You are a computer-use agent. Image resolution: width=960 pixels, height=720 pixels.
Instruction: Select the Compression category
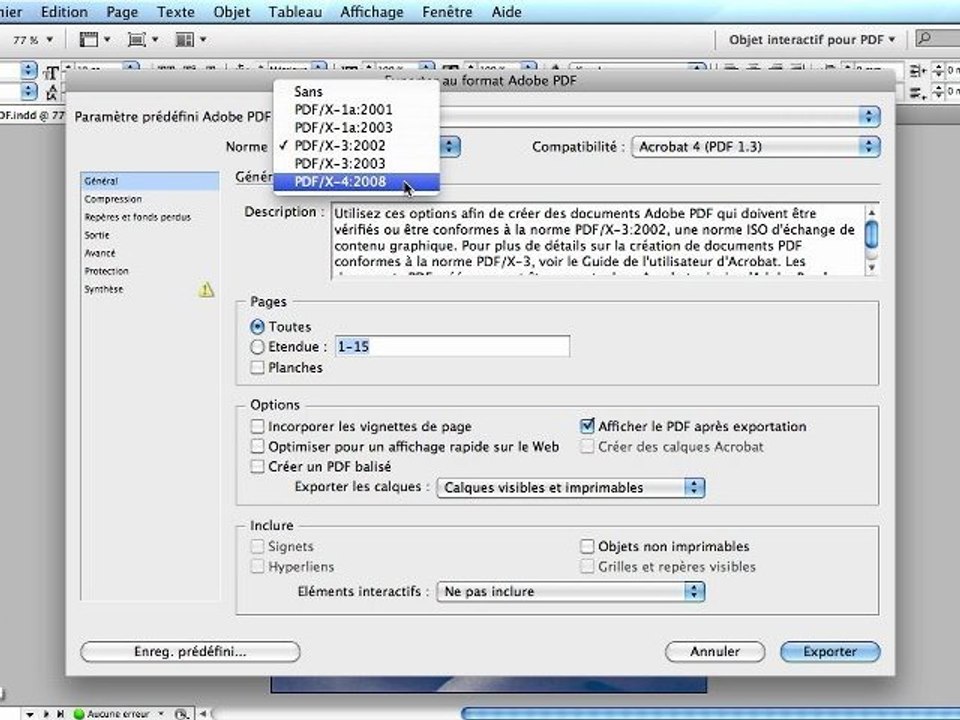tap(149, 199)
